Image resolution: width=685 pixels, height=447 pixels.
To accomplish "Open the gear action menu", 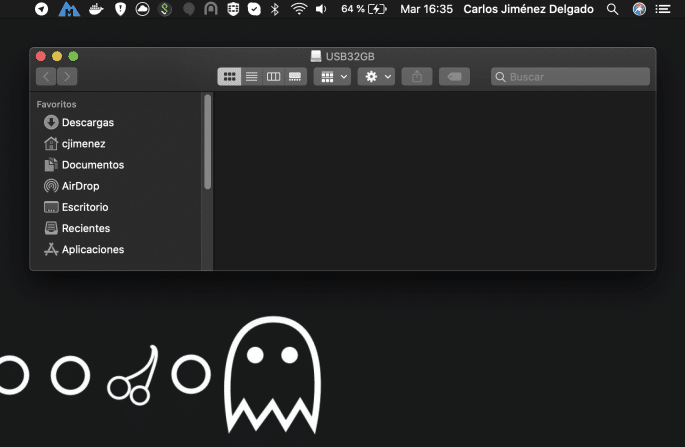I will 376,76.
